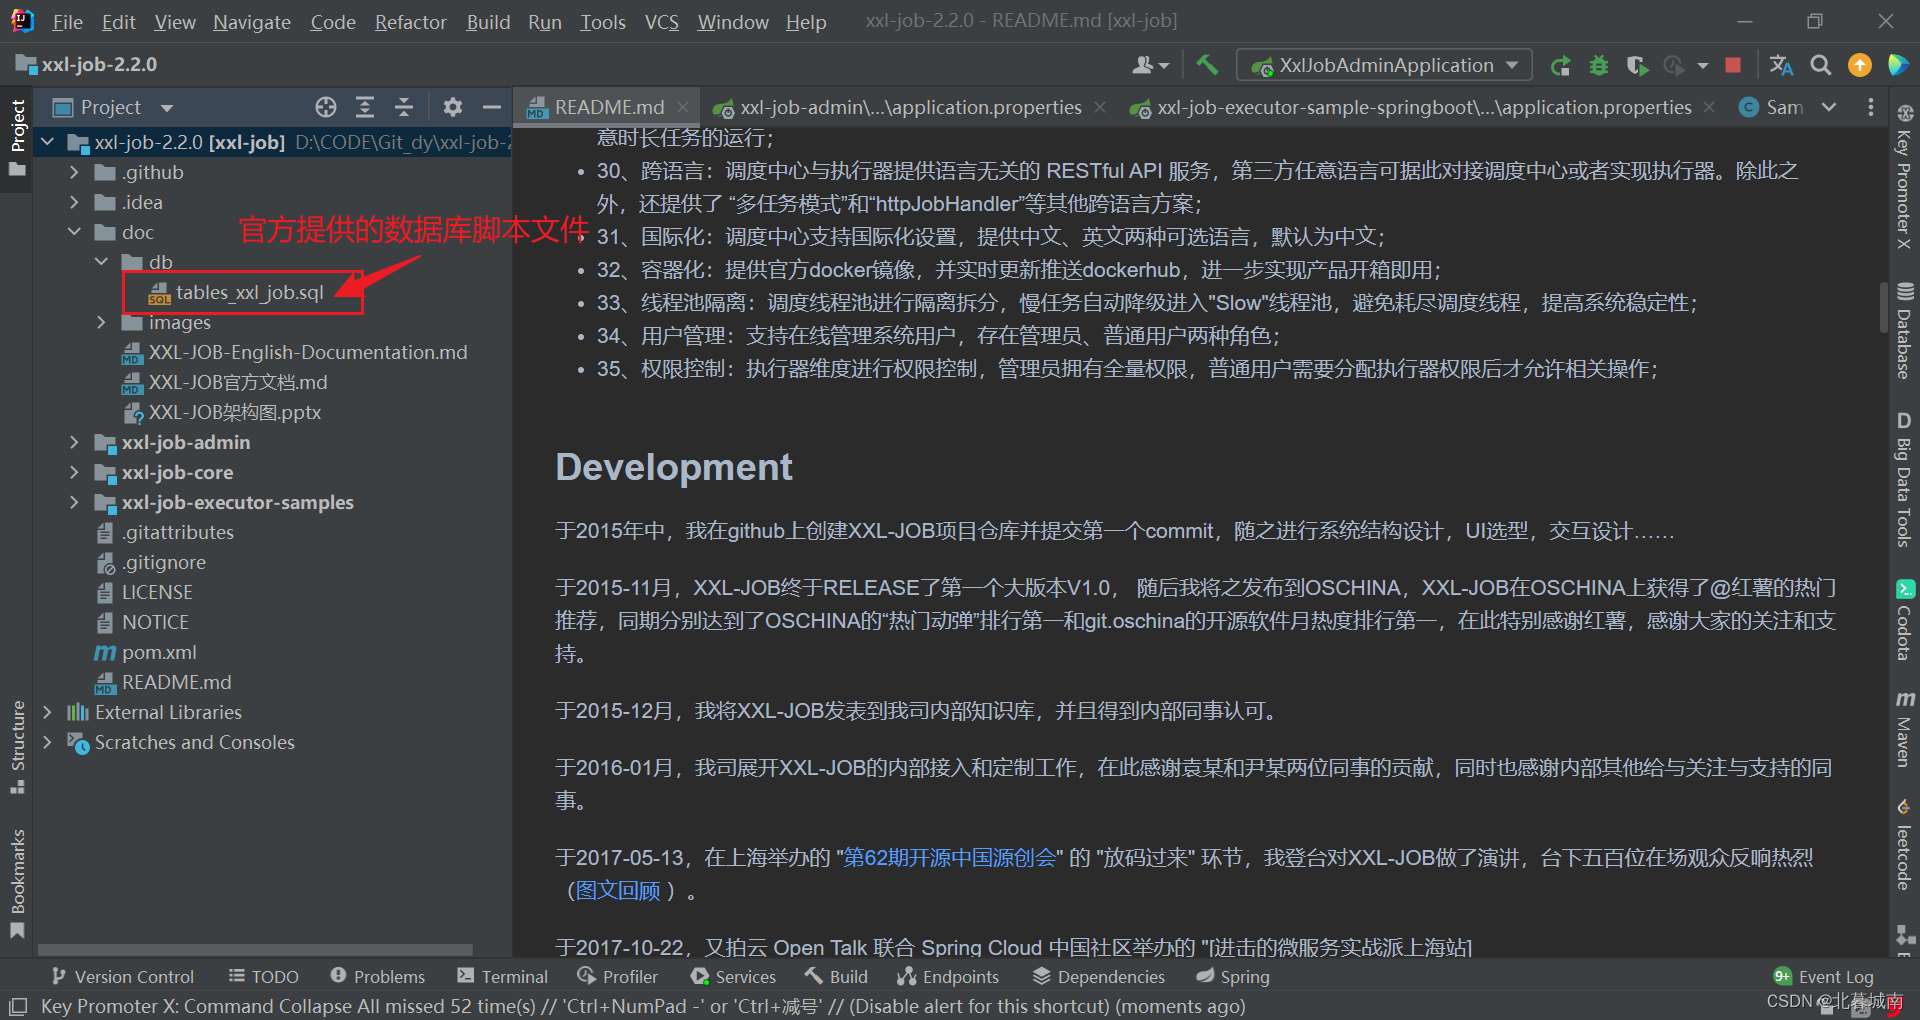Open the Translate icon in toolbar
1920x1020 pixels.
(1781, 66)
